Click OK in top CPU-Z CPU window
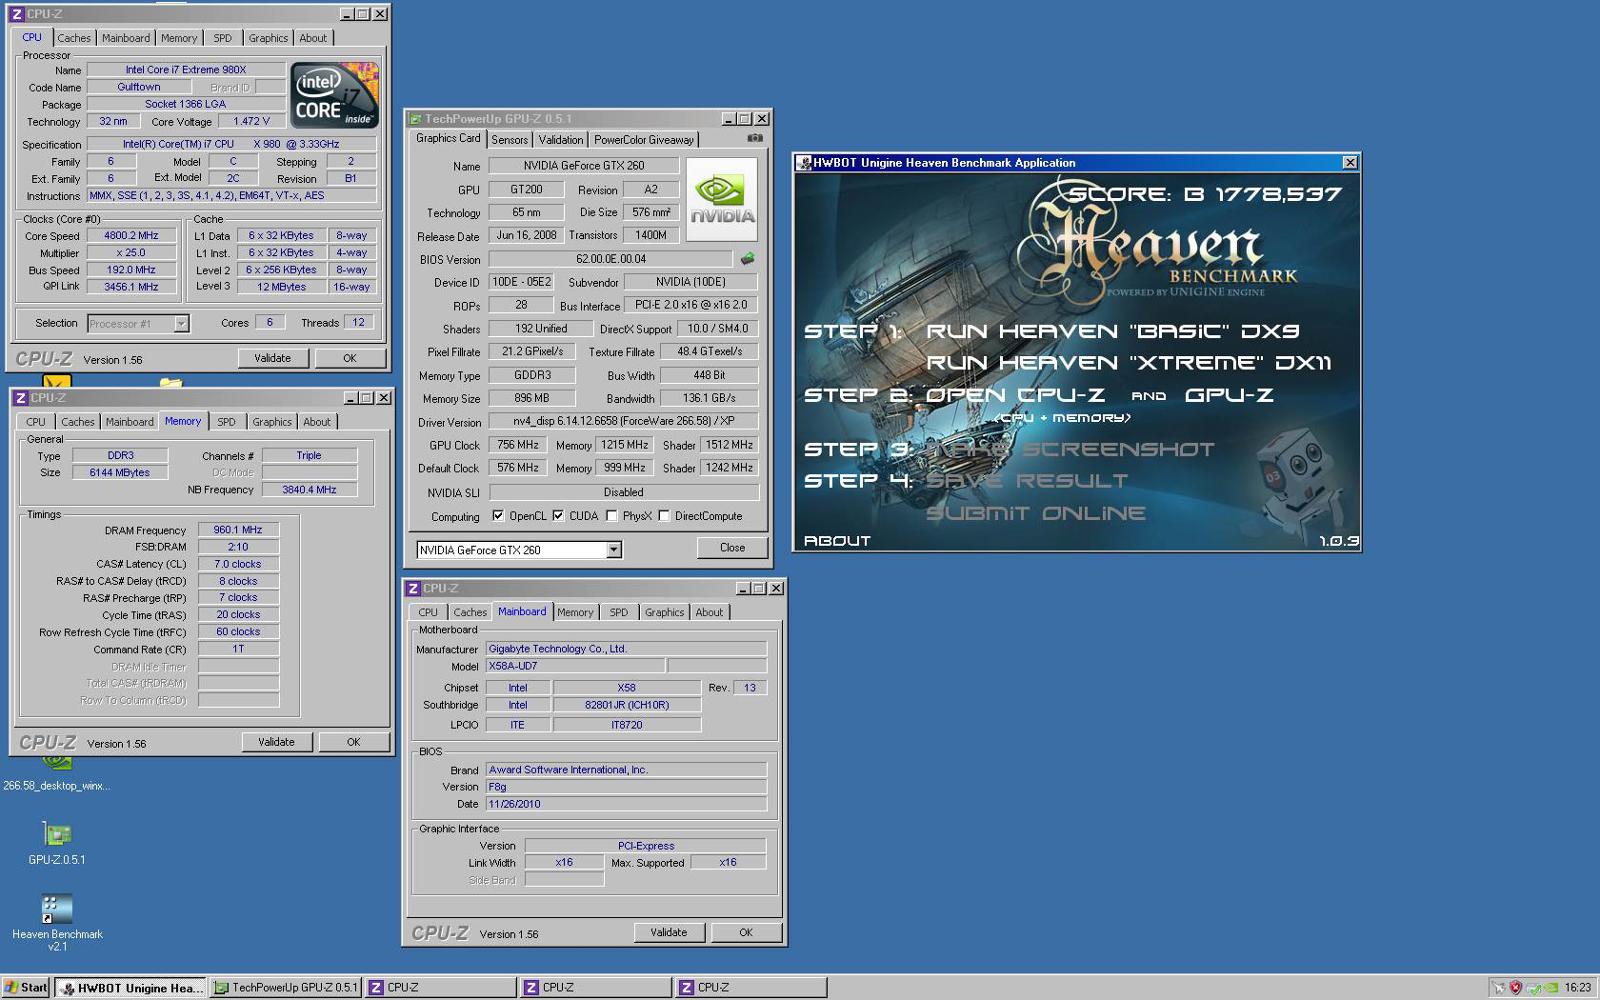The height and width of the screenshot is (1000, 1600). pyautogui.click(x=350, y=358)
